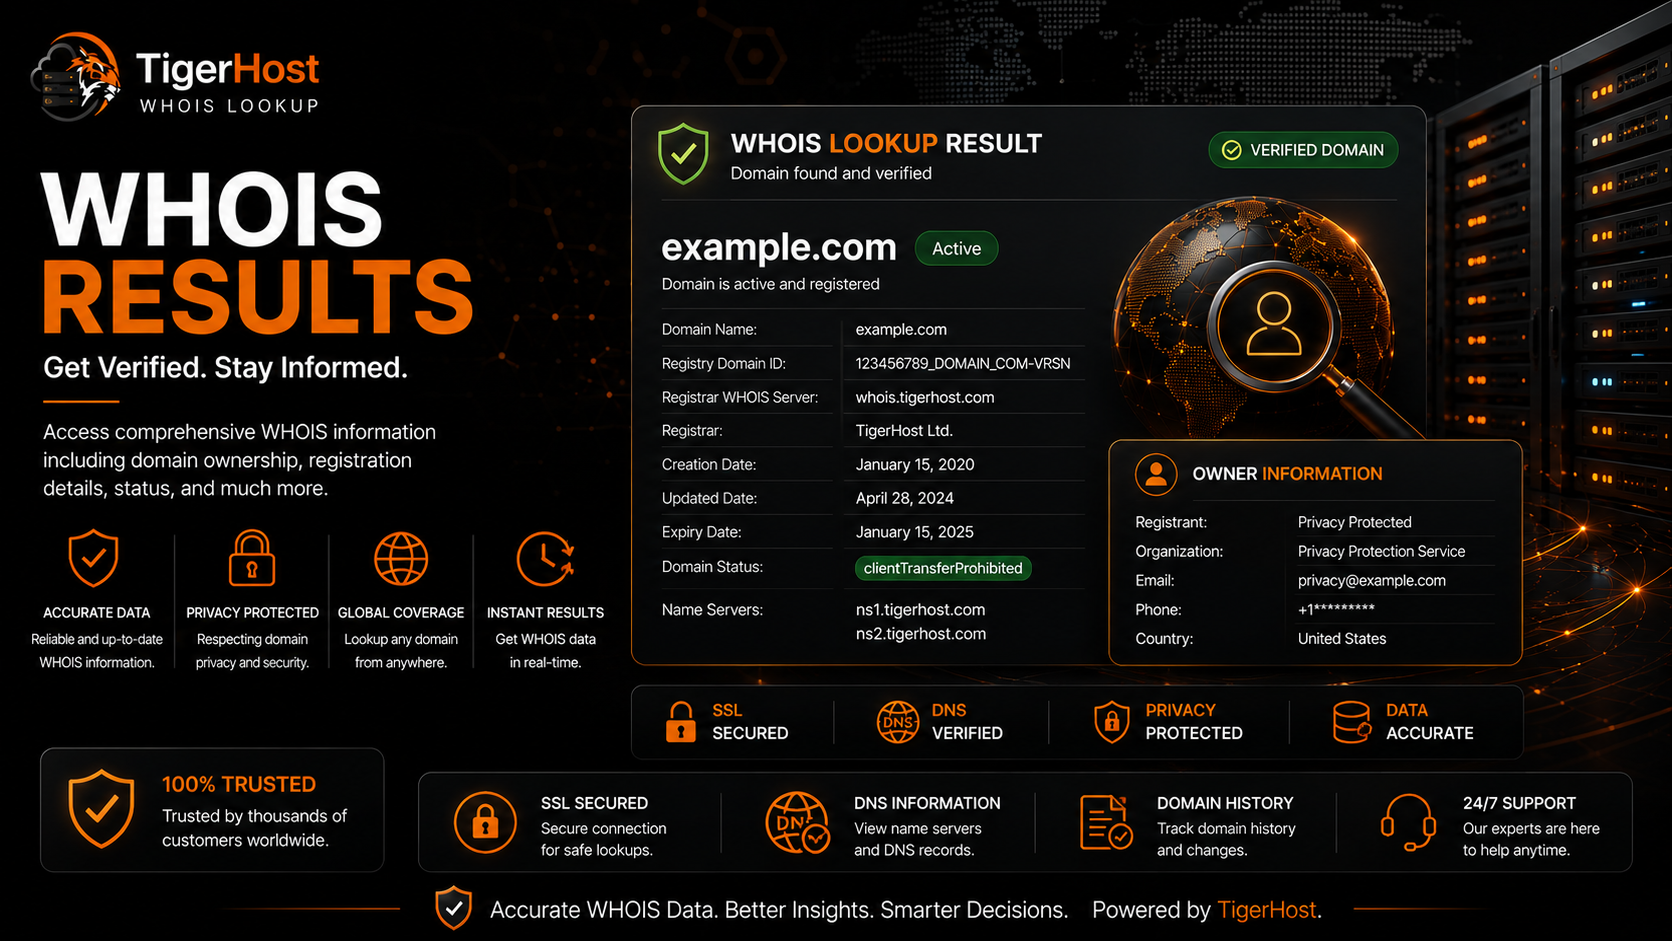Click Creation Date value January 15, 2020

[x=915, y=465]
